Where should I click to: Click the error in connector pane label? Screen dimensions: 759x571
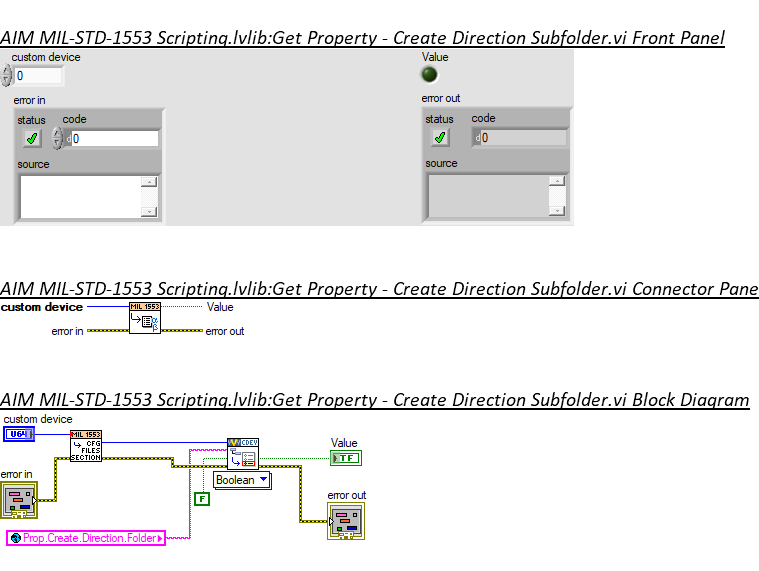click(67, 331)
